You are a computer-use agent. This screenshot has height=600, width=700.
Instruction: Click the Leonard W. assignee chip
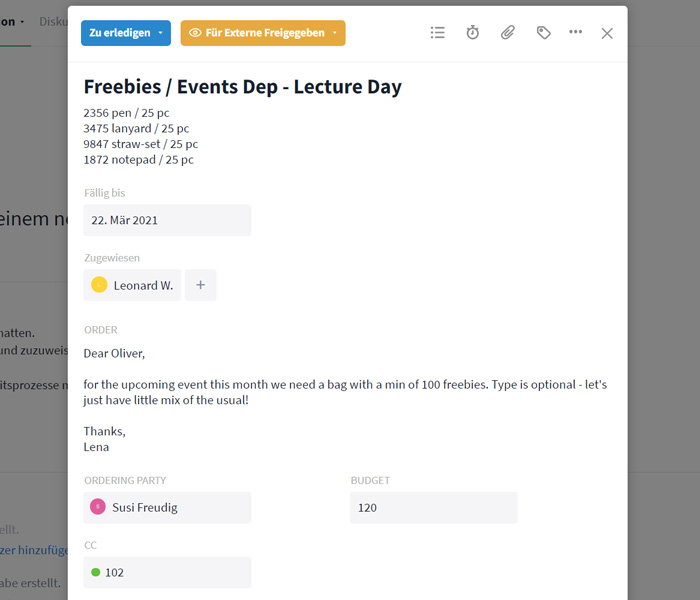point(132,285)
